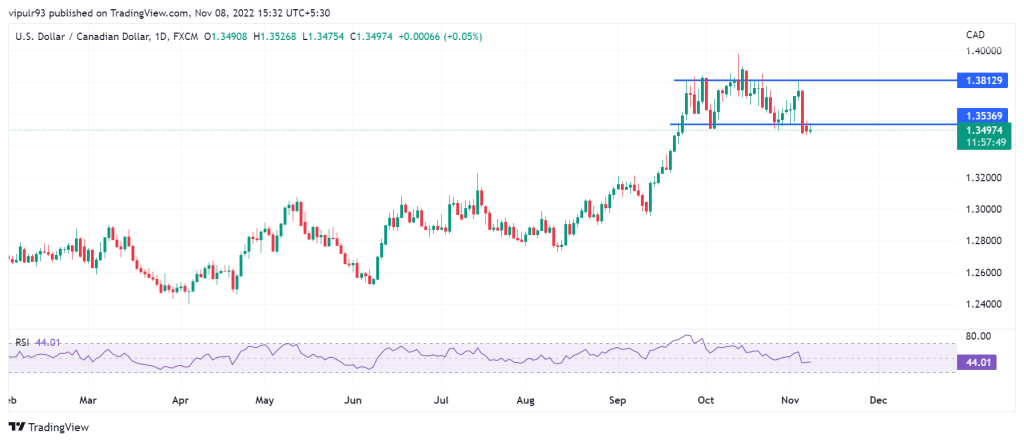Click the RSI indicator label
The height and width of the screenshot is (442, 1024).
point(21,342)
